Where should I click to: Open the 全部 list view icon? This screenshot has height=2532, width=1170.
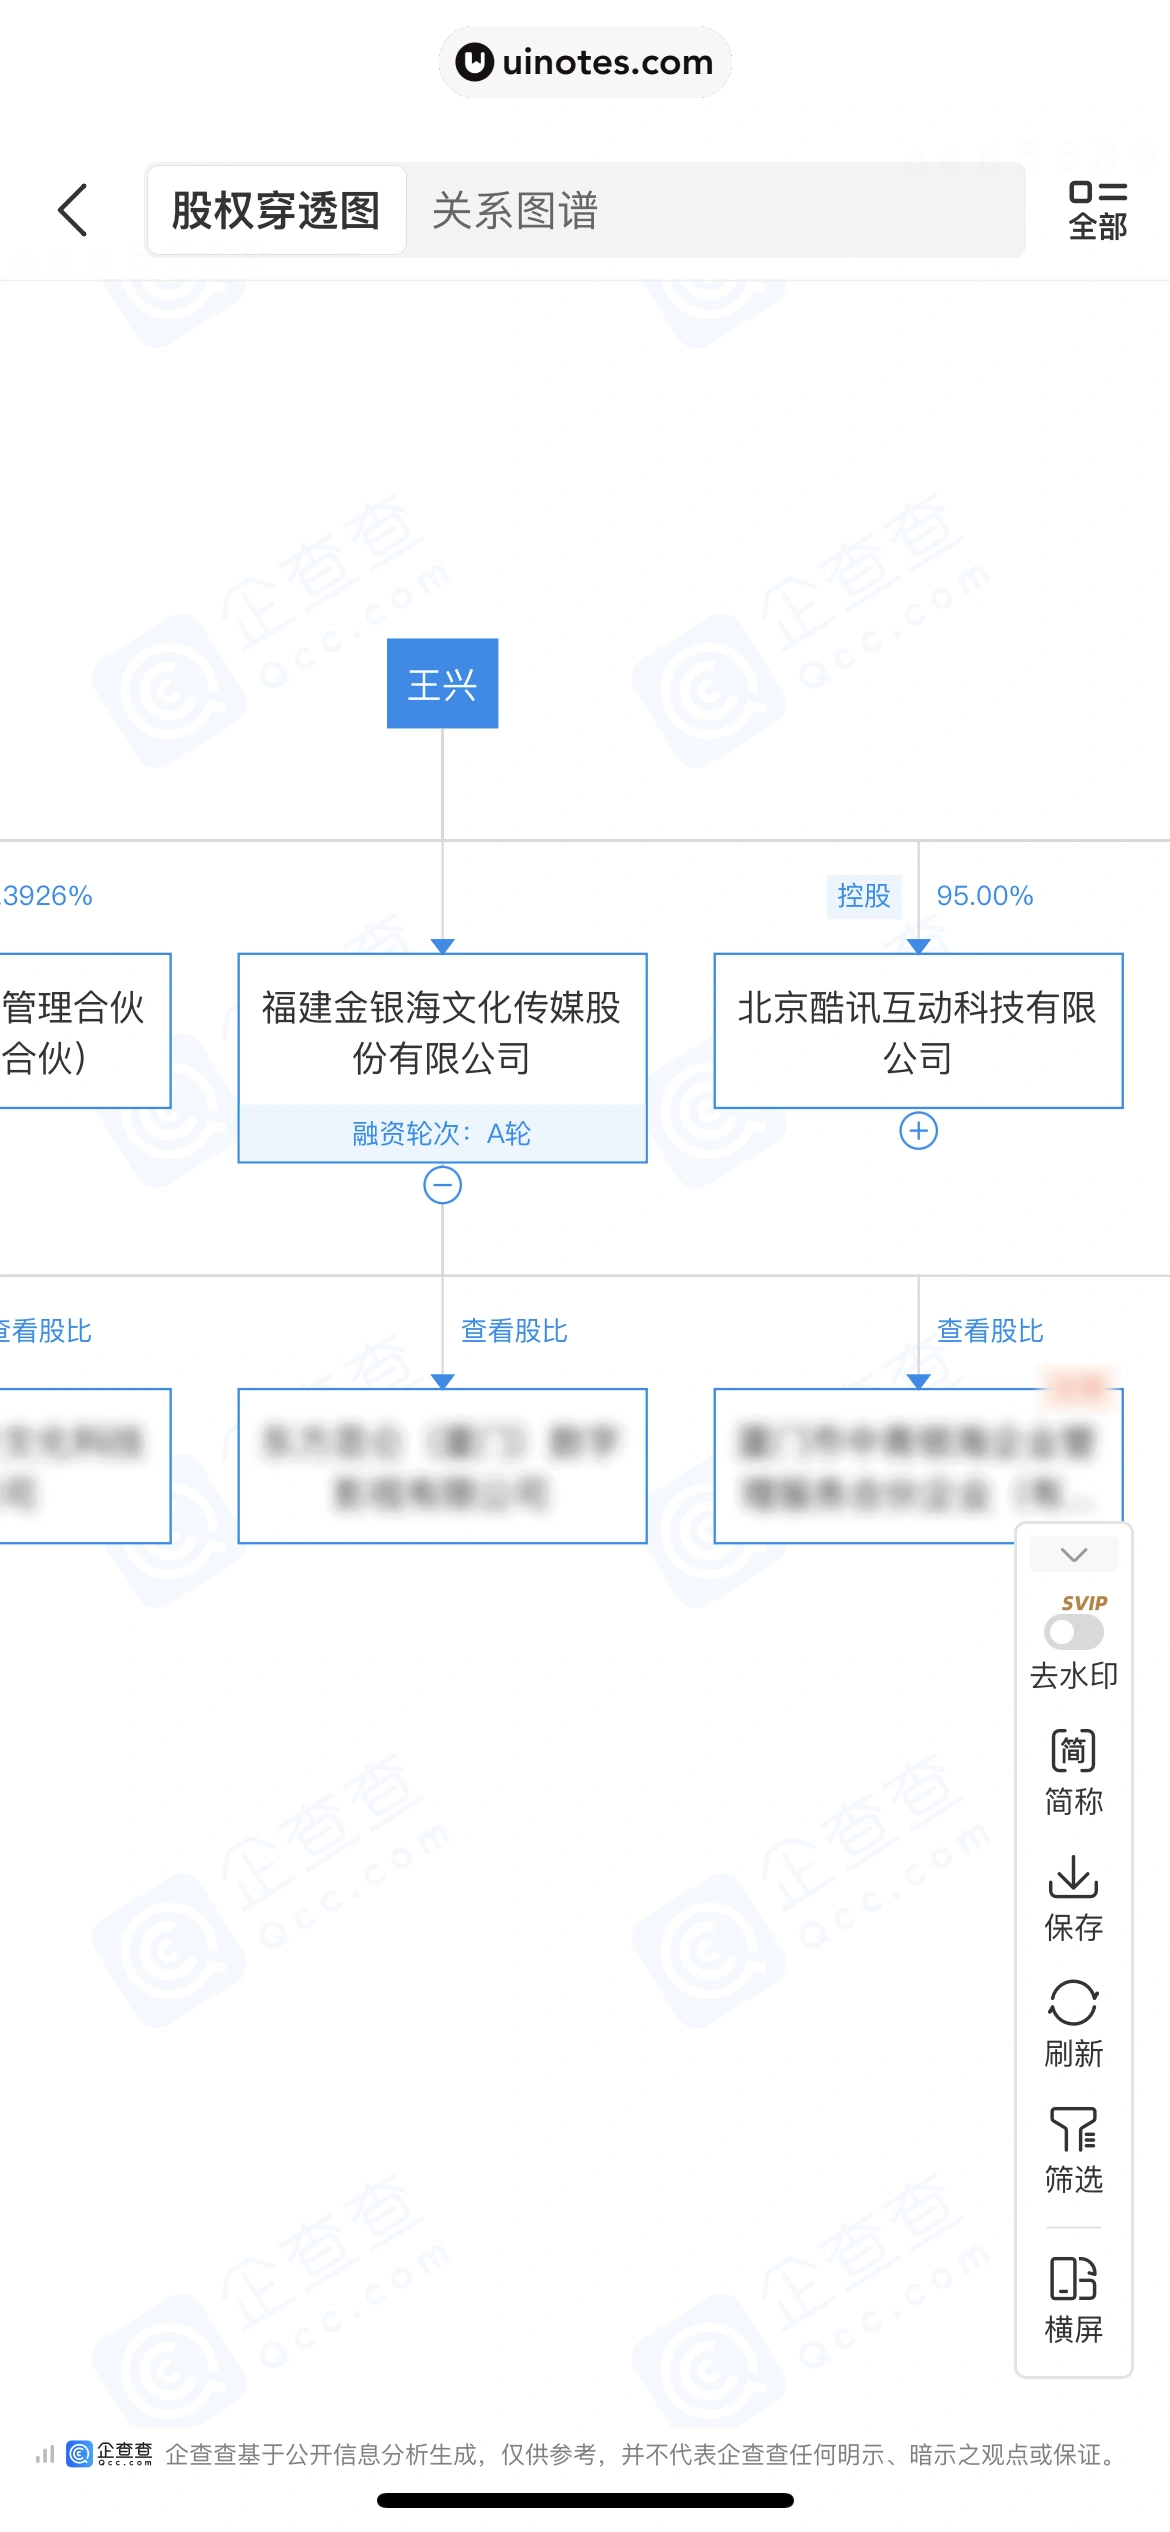[x=1097, y=210]
